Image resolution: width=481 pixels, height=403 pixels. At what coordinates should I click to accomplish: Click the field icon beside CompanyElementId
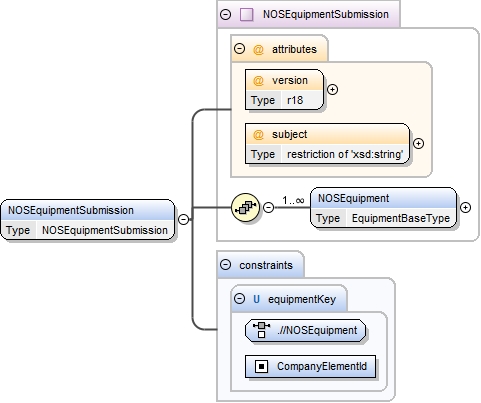(x=262, y=367)
